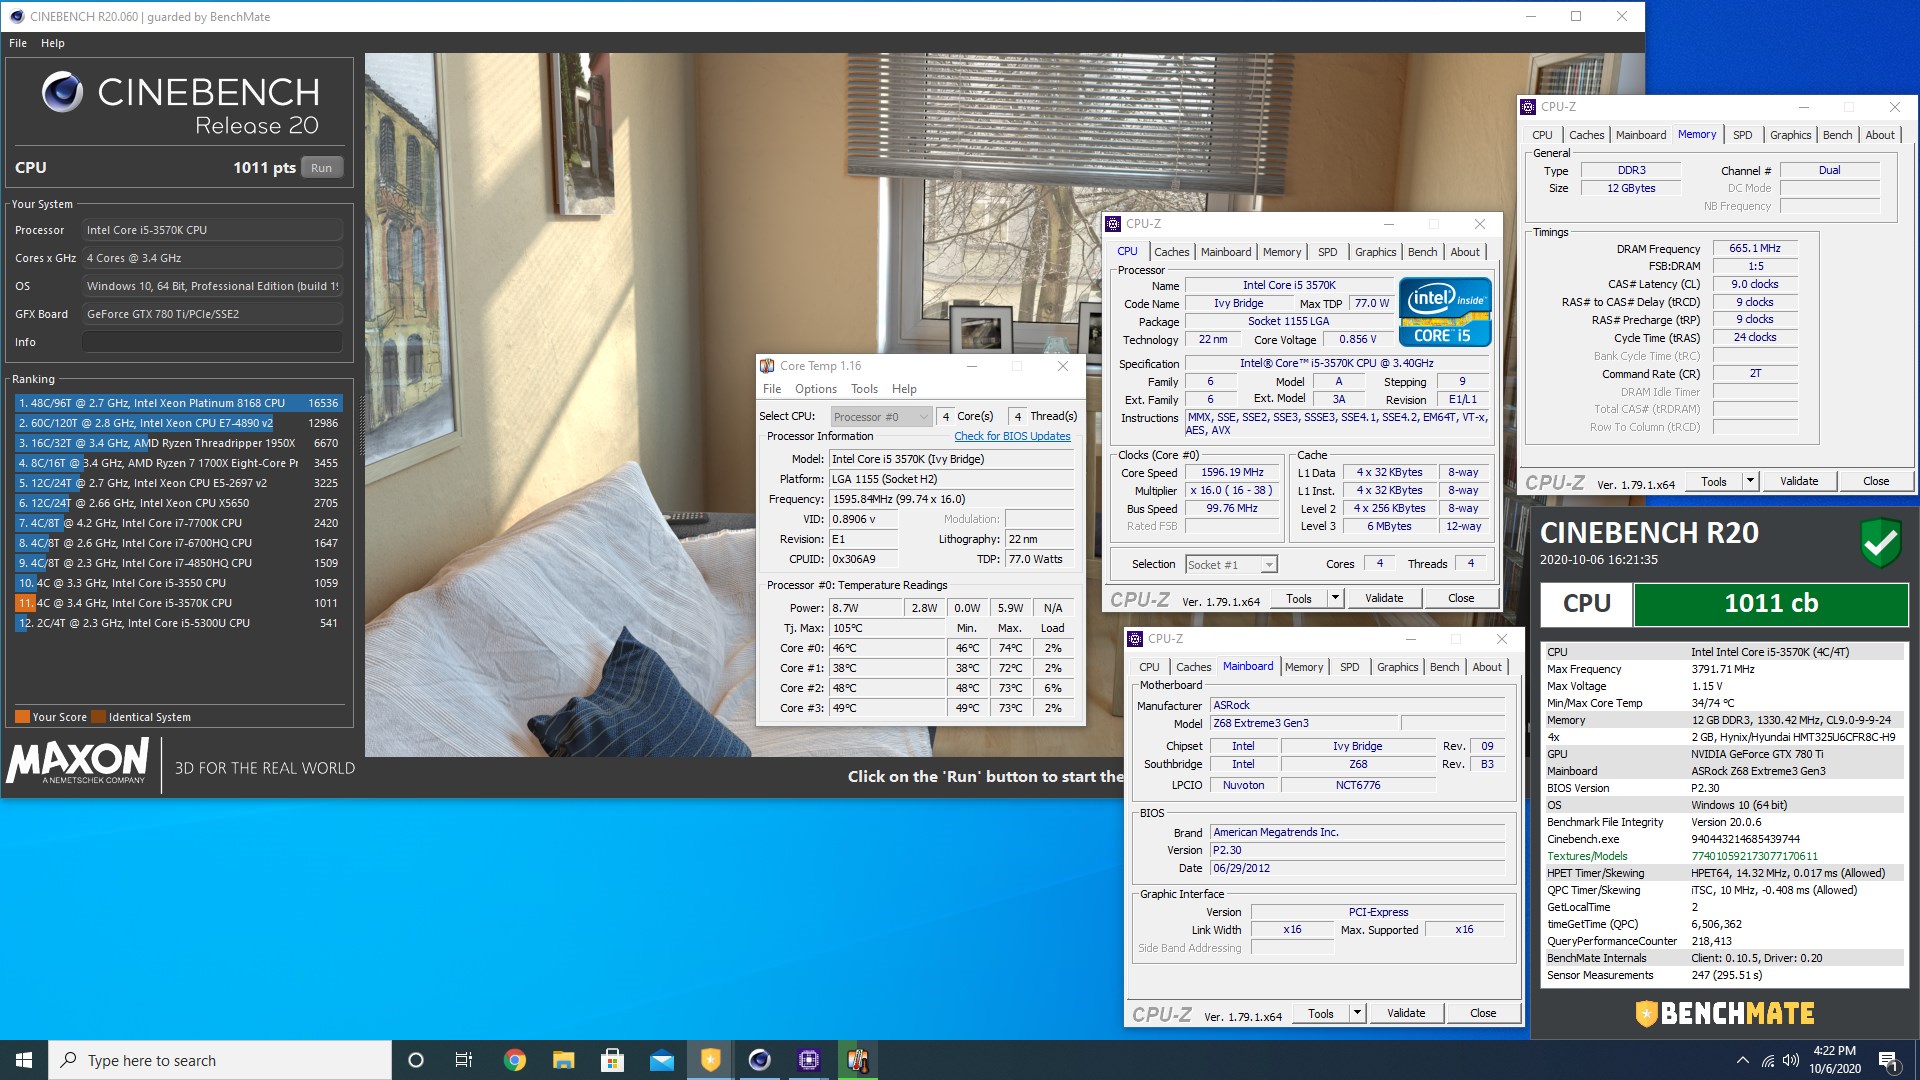Click the Core Temp title bar icon
The width and height of the screenshot is (1920, 1080).
tap(767, 366)
